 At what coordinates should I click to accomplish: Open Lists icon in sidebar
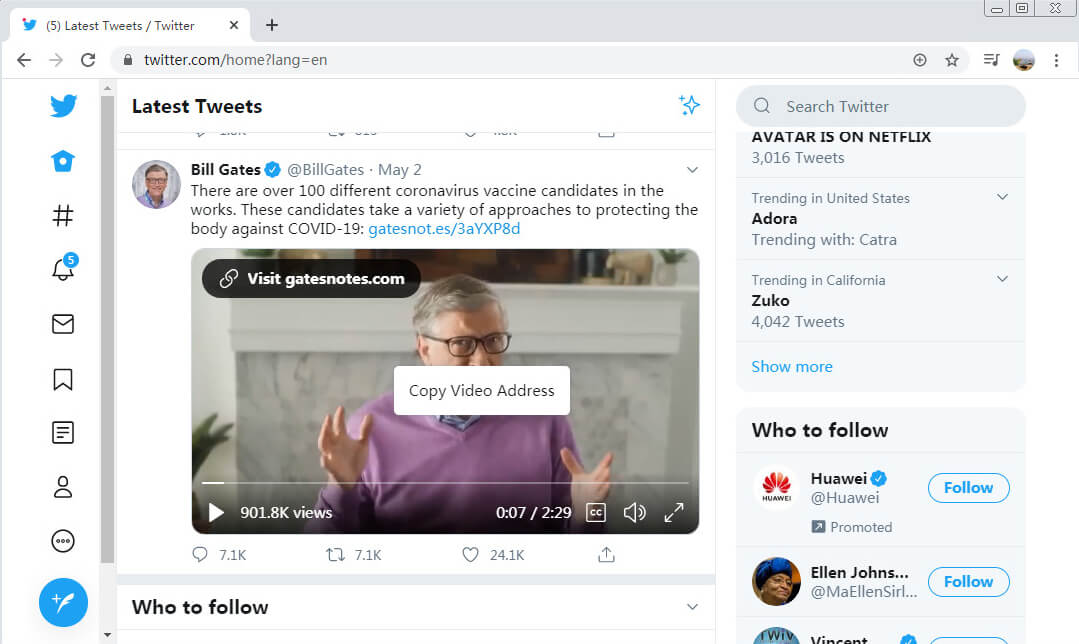point(63,433)
